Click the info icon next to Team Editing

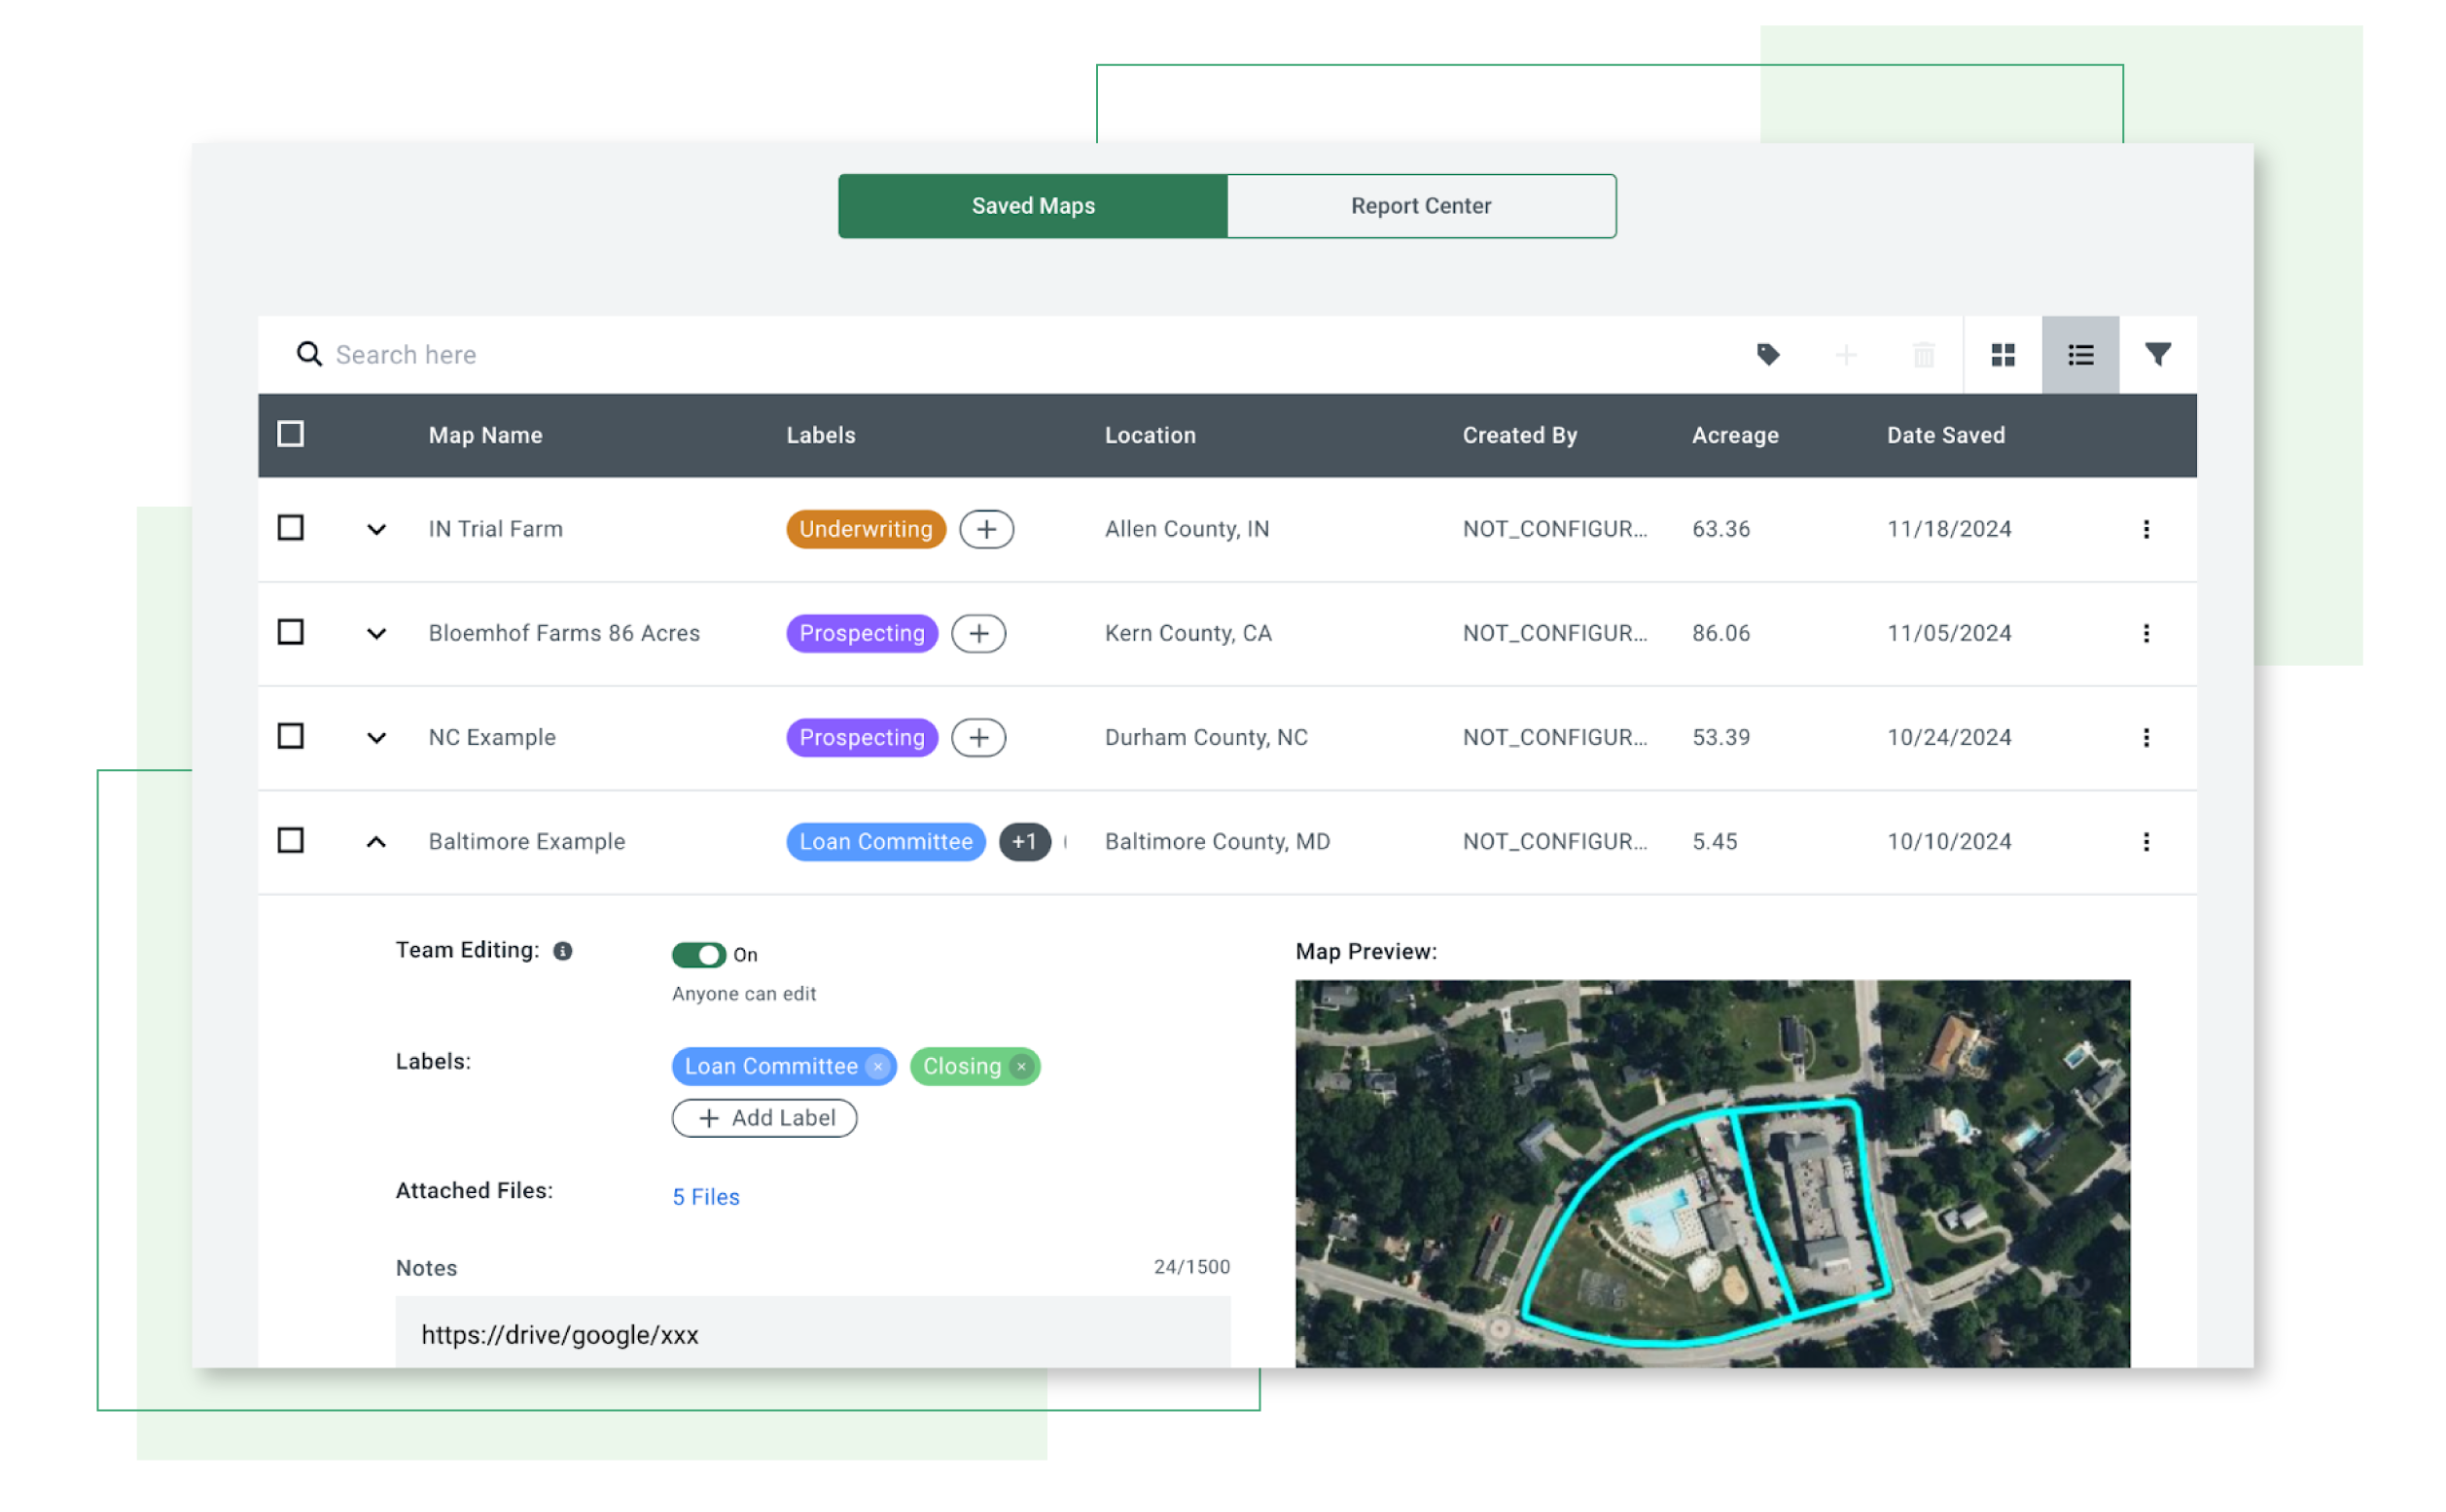(x=565, y=951)
